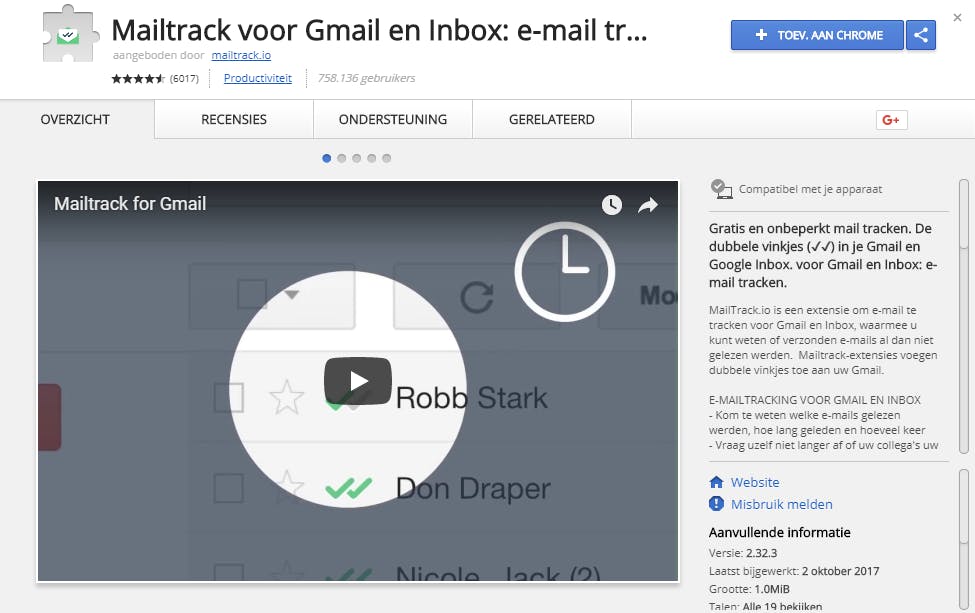This screenshot has width=975, height=613.
Task: Click the Compatibel met je apparaat text
Action: pos(810,189)
